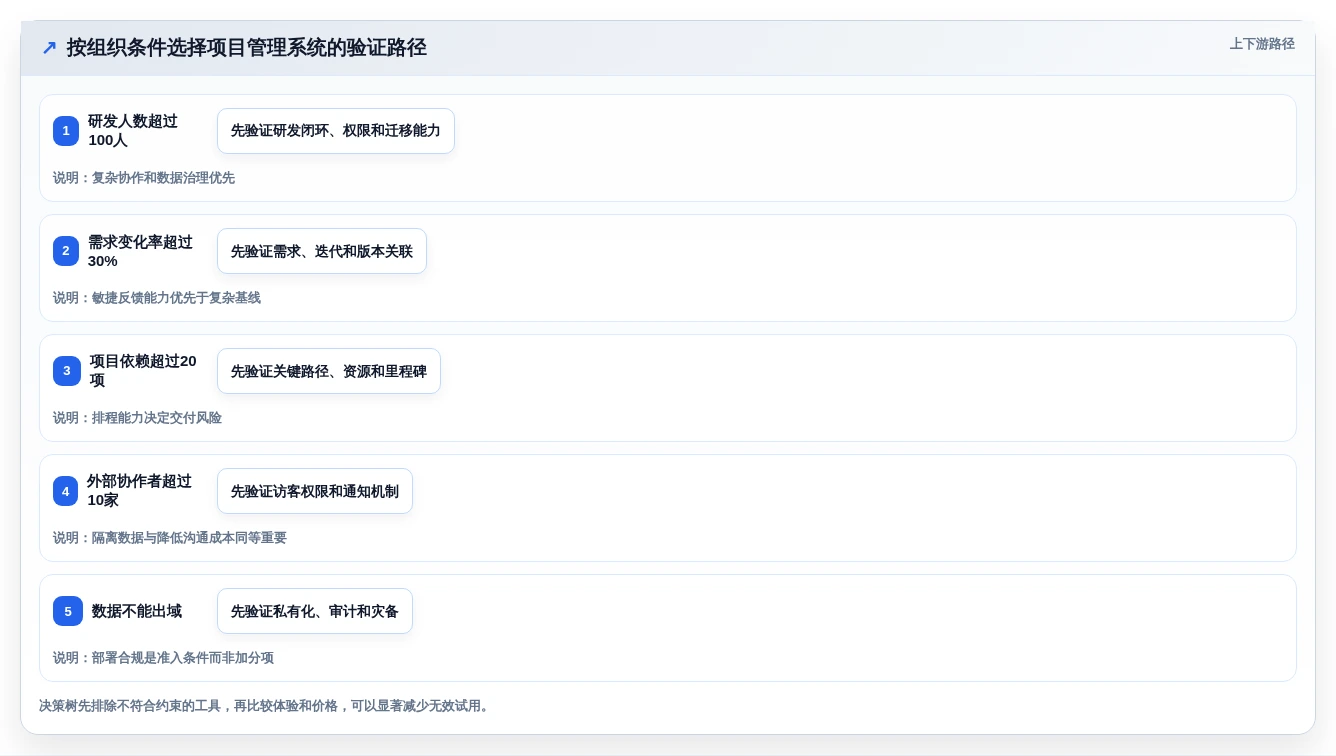Viewport: 1336px width, 756px height.
Task: Click note 说明：敏捷反馈能力优先于复杂基线
Action: tap(157, 298)
